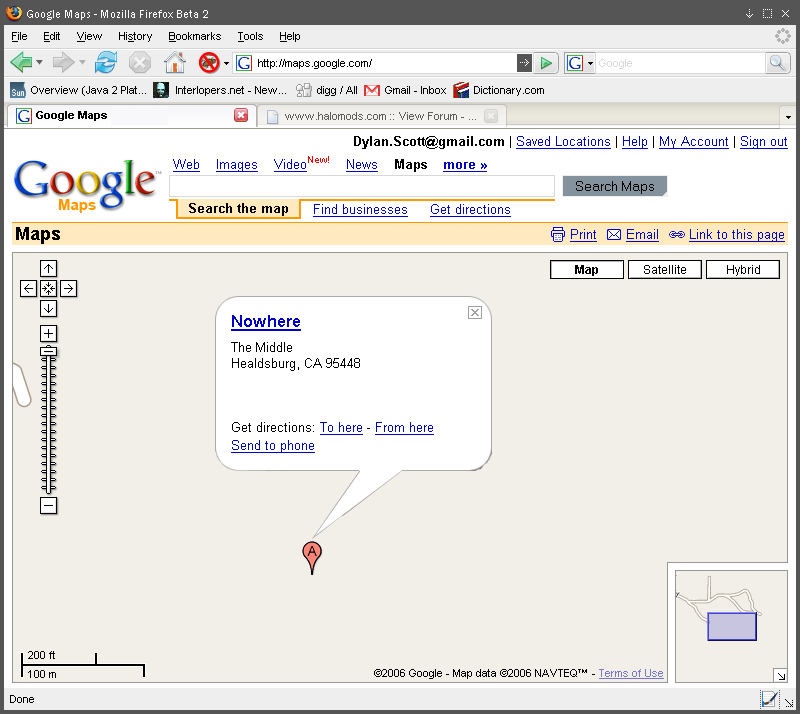Image resolution: width=800 pixels, height=714 pixels.
Task: Select the Get directions tab
Action: (x=470, y=209)
